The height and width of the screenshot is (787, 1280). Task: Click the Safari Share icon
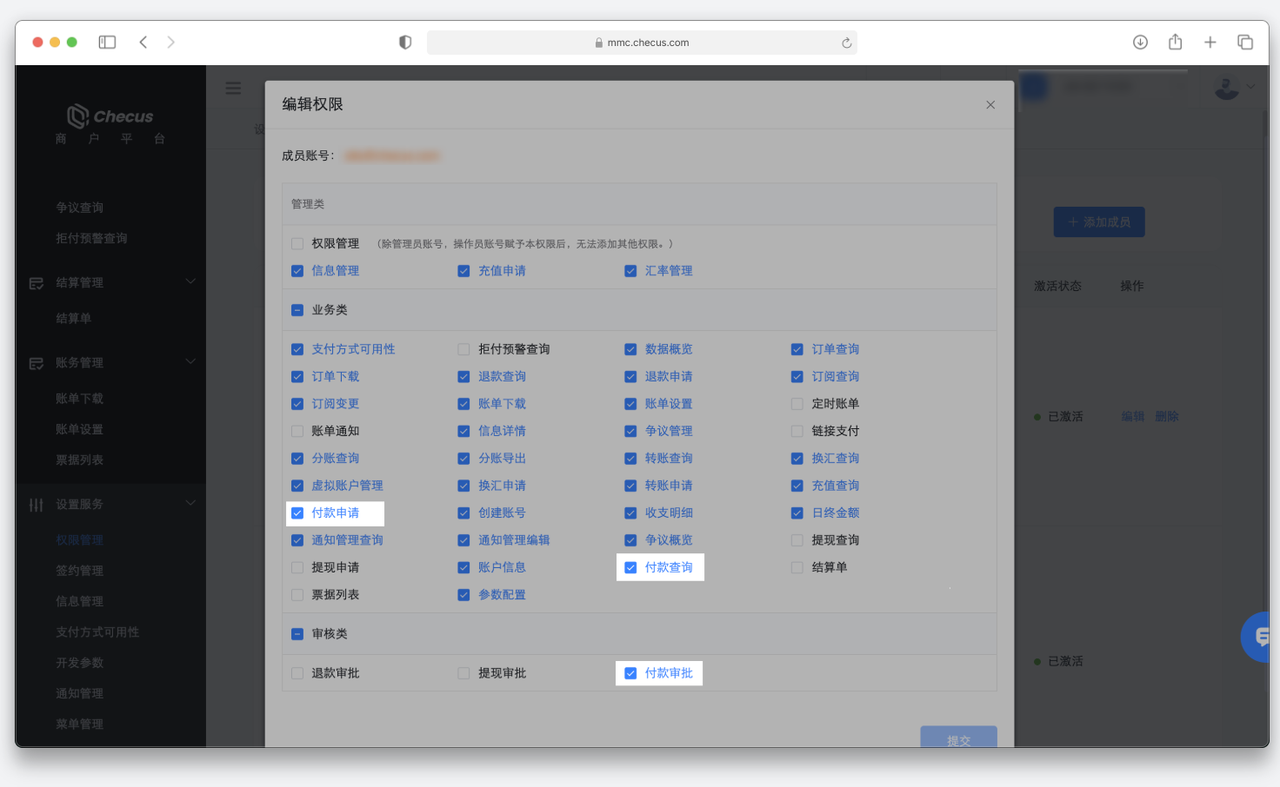[1175, 42]
